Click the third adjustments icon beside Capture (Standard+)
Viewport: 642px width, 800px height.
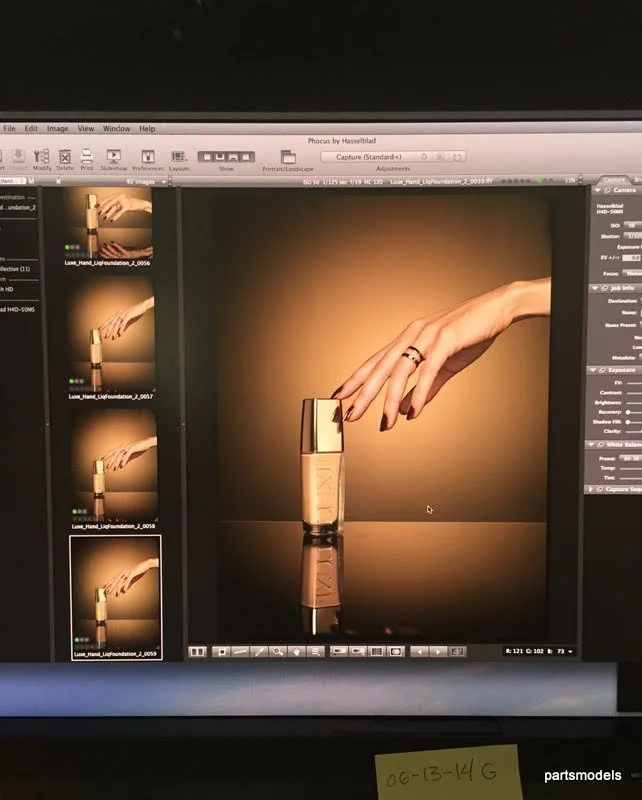click(x=457, y=157)
